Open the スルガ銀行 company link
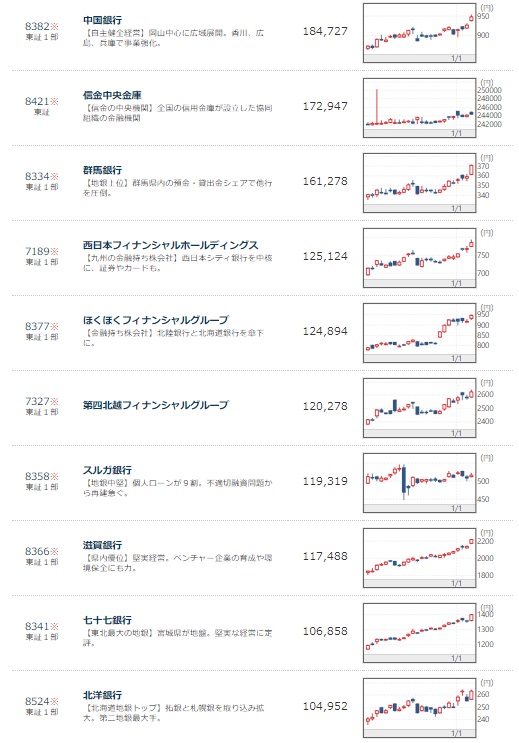The width and height of the screenshot is (519, 743). [107, 470]
